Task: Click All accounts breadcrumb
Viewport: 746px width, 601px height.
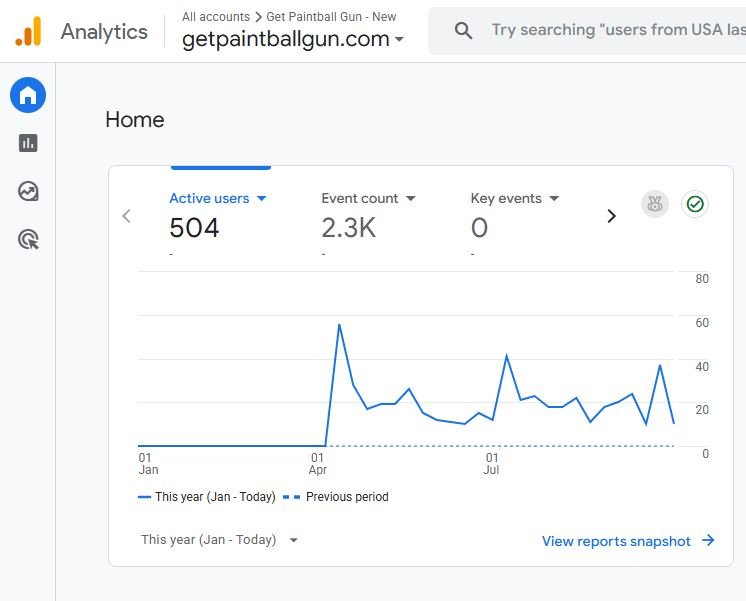Action: coord(216,17)
